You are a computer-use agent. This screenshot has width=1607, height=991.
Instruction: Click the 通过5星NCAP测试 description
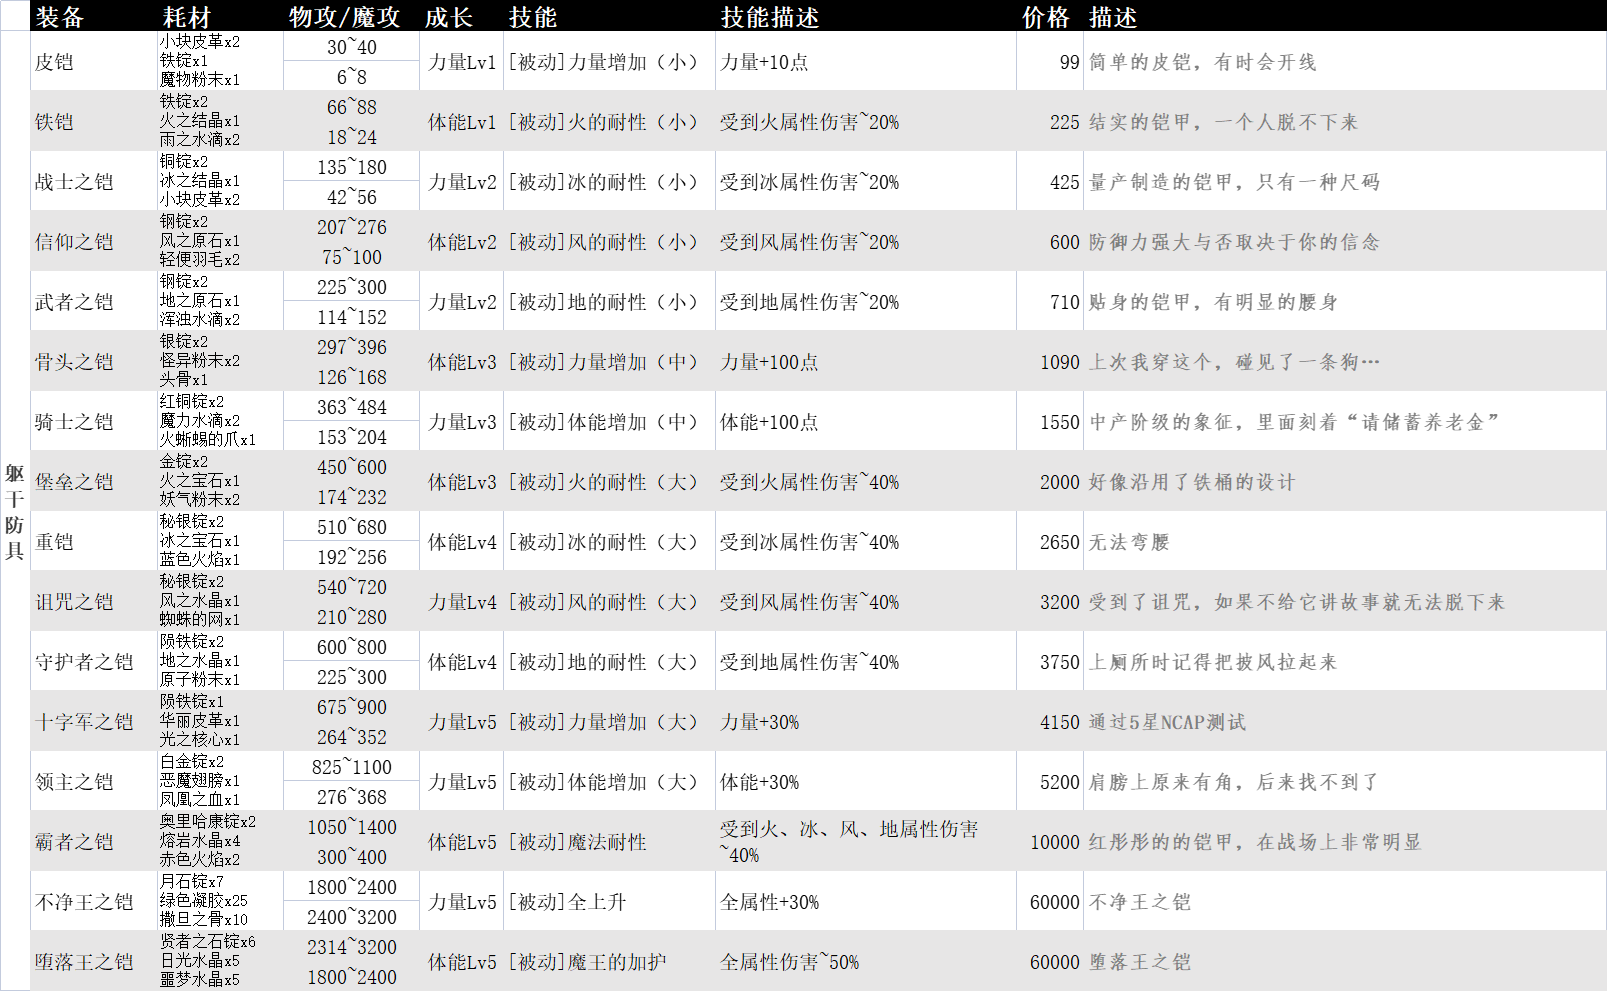[x=1168, y=722]
